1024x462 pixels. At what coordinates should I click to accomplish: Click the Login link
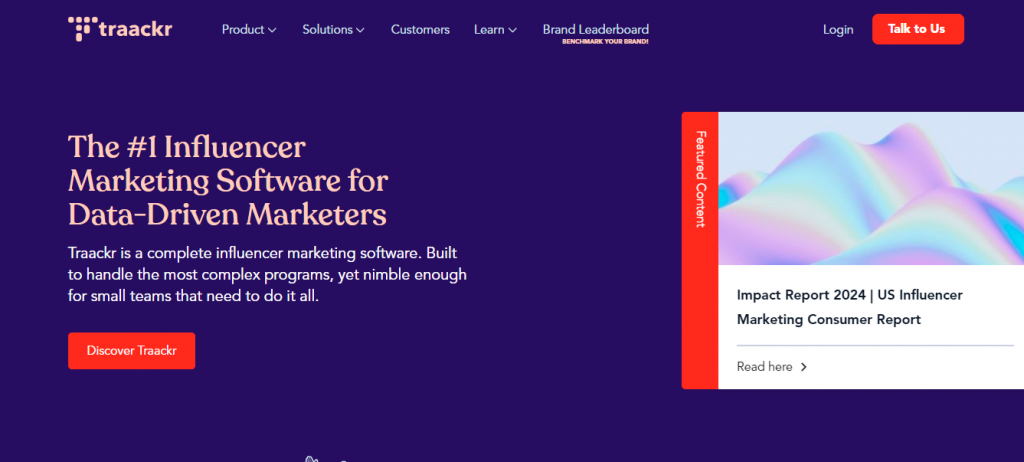point(838,29)
